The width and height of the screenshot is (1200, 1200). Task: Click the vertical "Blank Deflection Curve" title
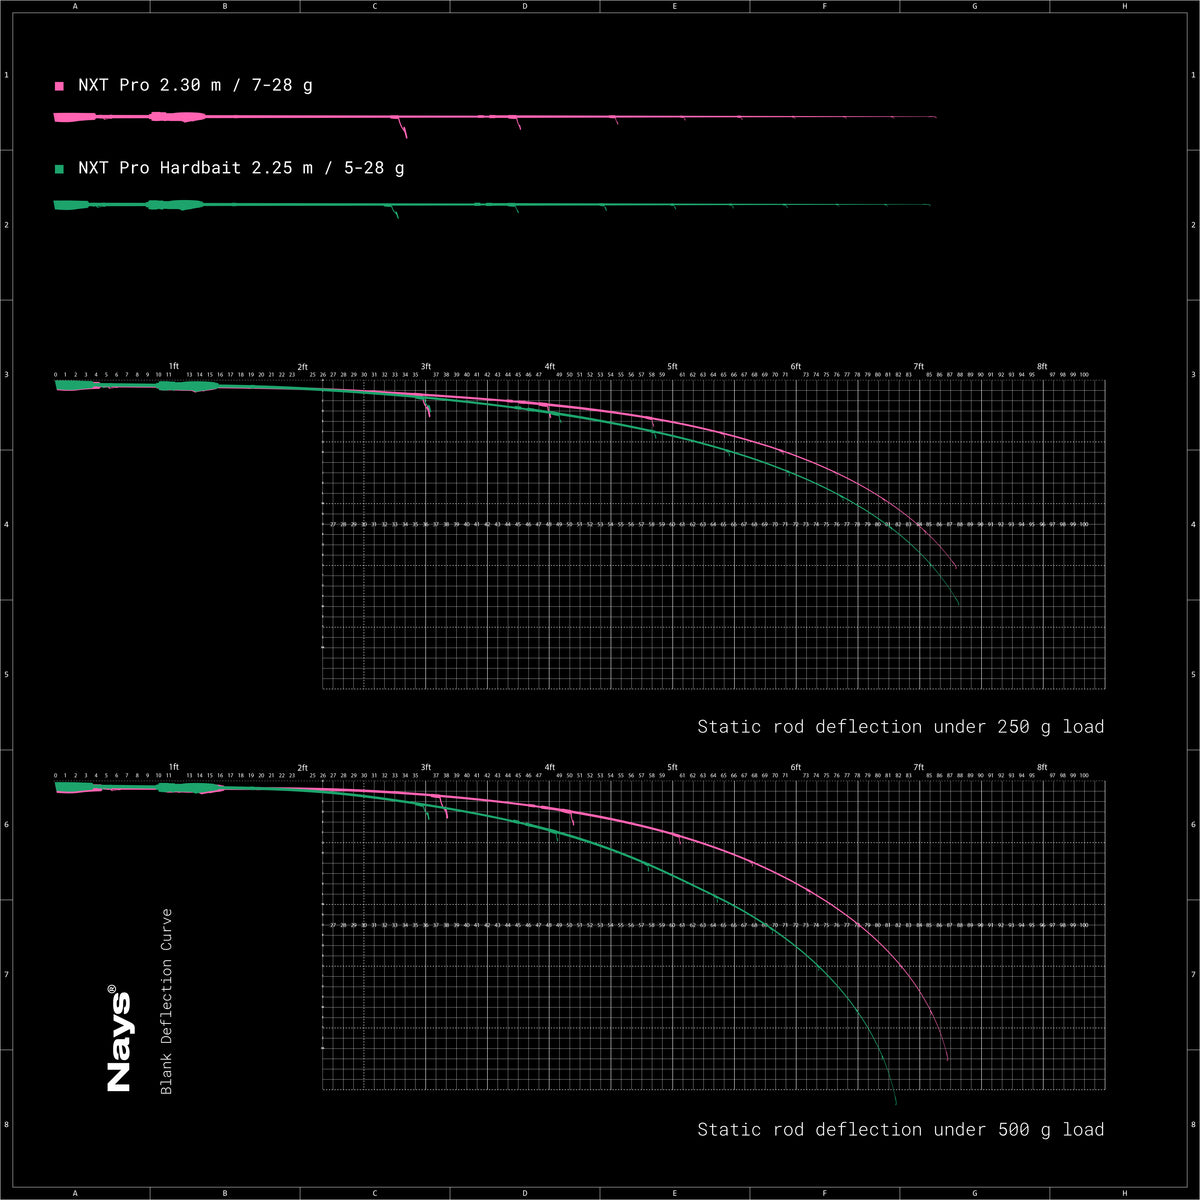point(167,1001)
